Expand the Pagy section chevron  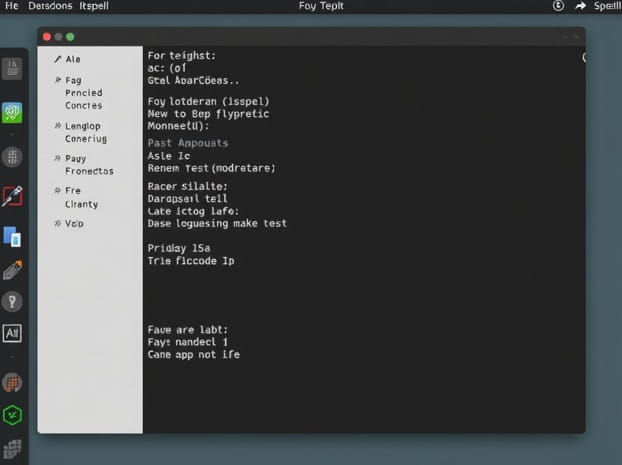click(58, 158)
